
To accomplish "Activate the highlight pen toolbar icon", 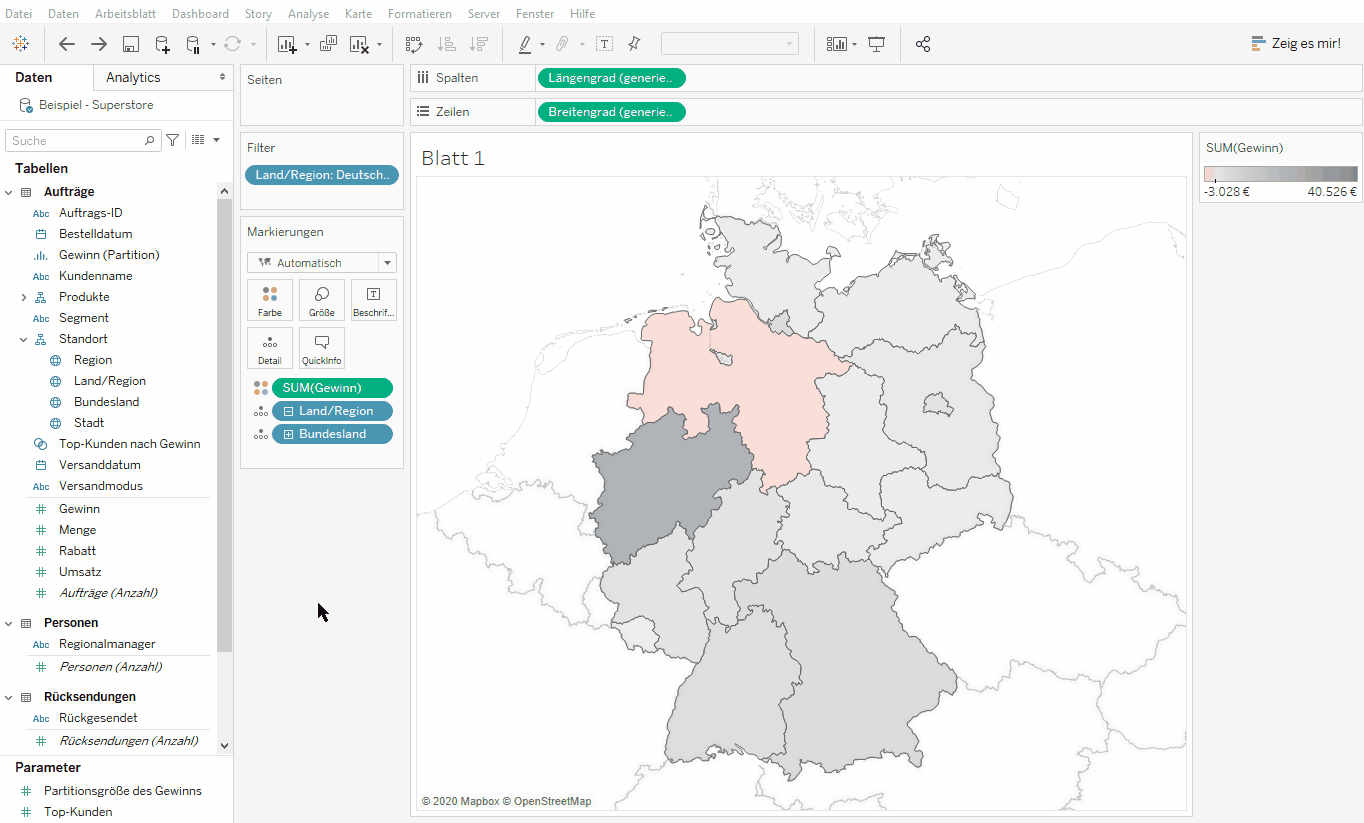I will tap(525, 44).
